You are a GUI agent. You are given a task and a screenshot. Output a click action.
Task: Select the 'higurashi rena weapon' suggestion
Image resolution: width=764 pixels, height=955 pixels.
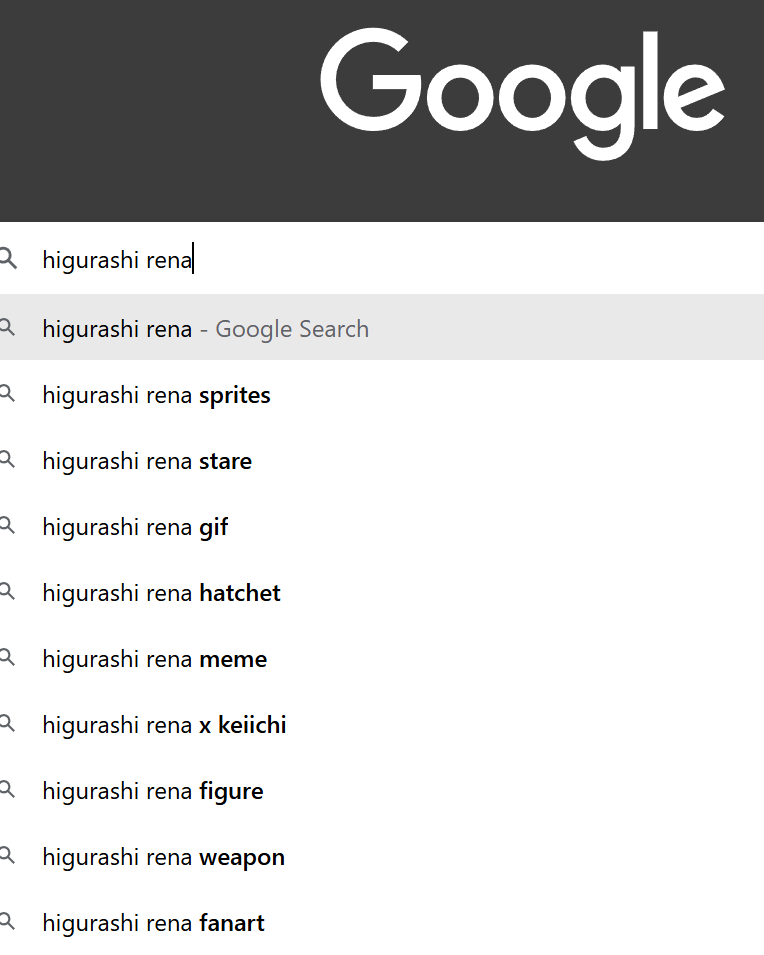[382, 857]
